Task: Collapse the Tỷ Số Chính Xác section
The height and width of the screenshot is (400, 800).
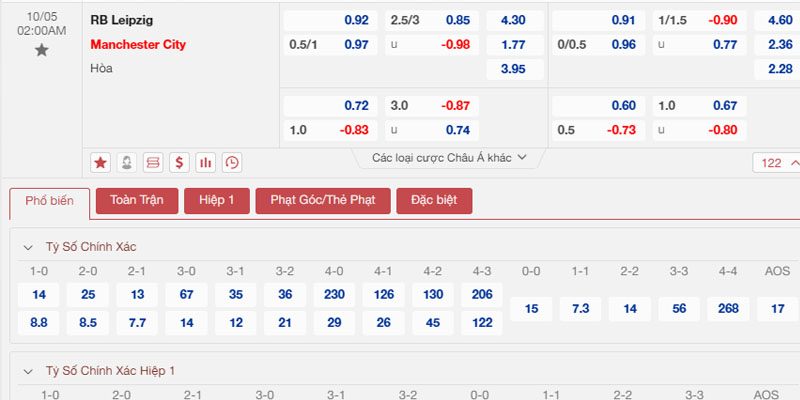Action: [x=28, y=247]
